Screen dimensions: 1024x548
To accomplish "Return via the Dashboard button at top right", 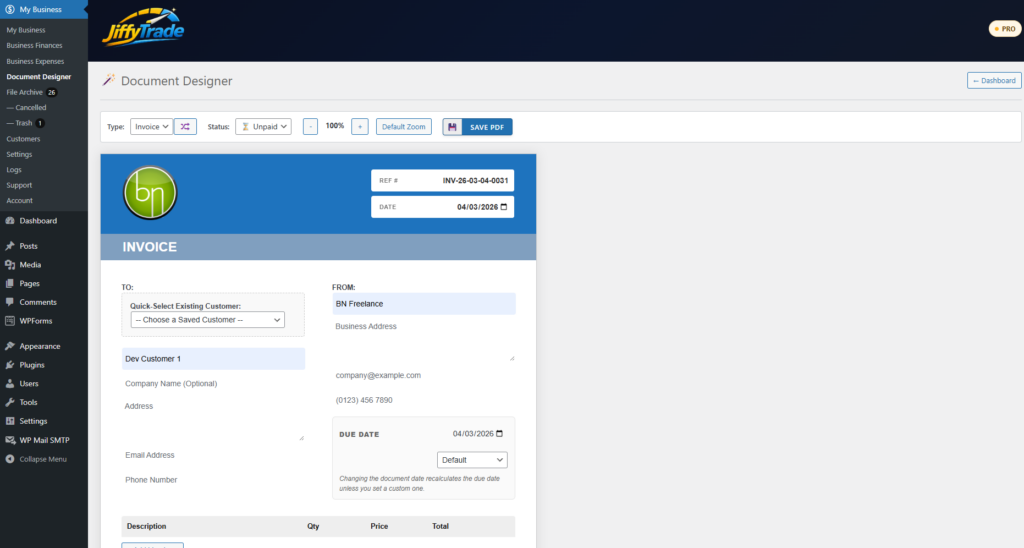I will tap(994, 81).
